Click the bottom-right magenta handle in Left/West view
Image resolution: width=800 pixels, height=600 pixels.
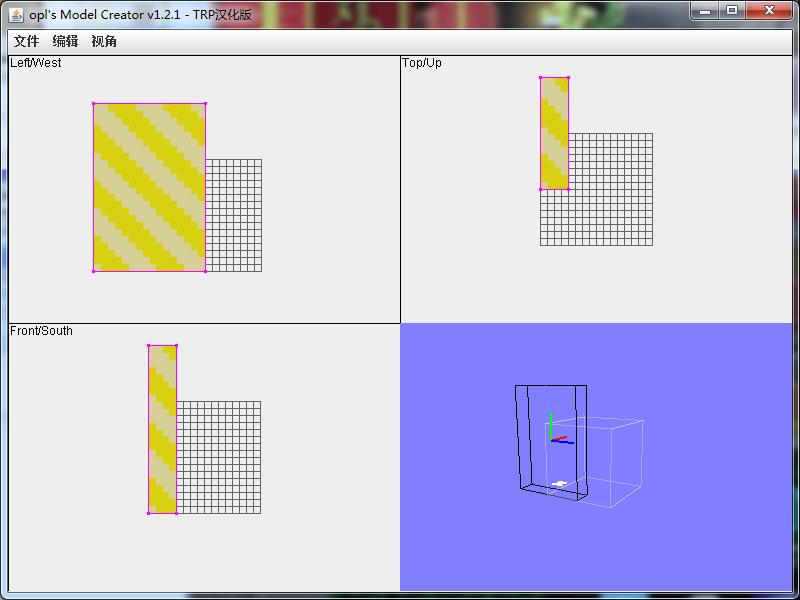(x=205, y=270)
